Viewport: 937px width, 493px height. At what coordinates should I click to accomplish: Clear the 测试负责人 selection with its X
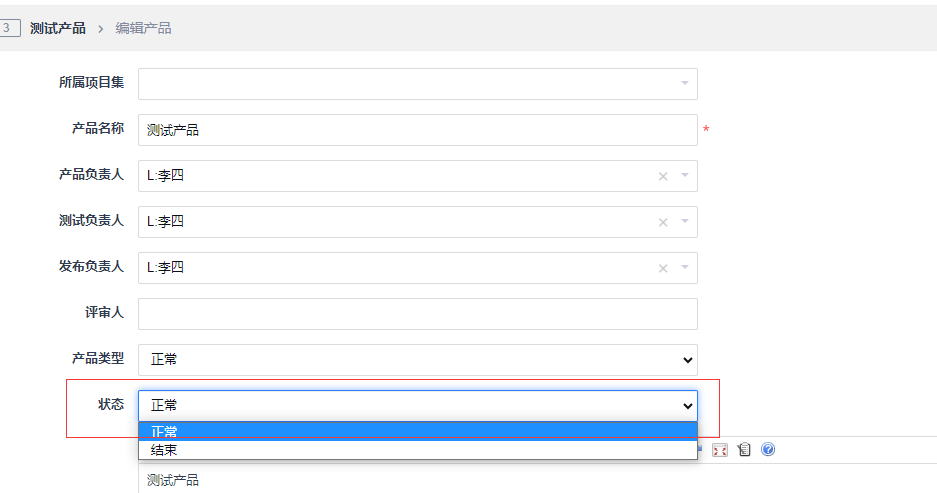[663, 222]
